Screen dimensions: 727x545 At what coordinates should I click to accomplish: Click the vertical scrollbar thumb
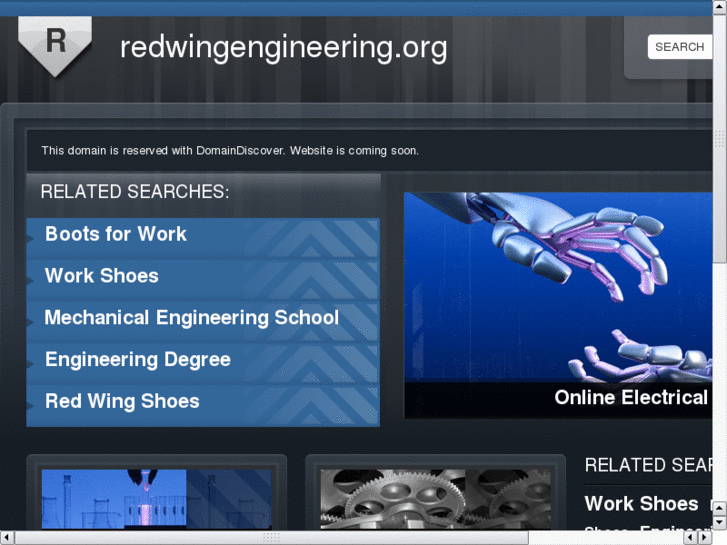click(x=720, y=139)
